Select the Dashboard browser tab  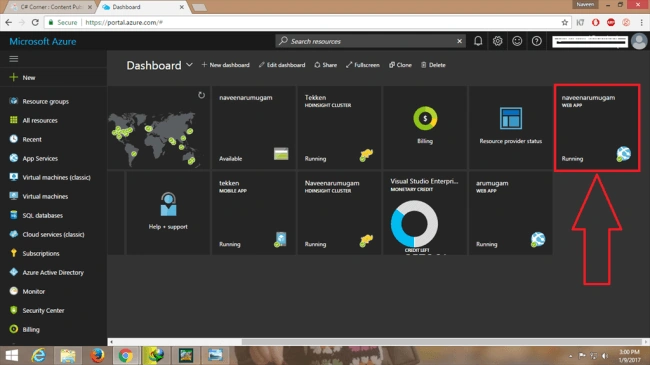(x=143, y=7)
